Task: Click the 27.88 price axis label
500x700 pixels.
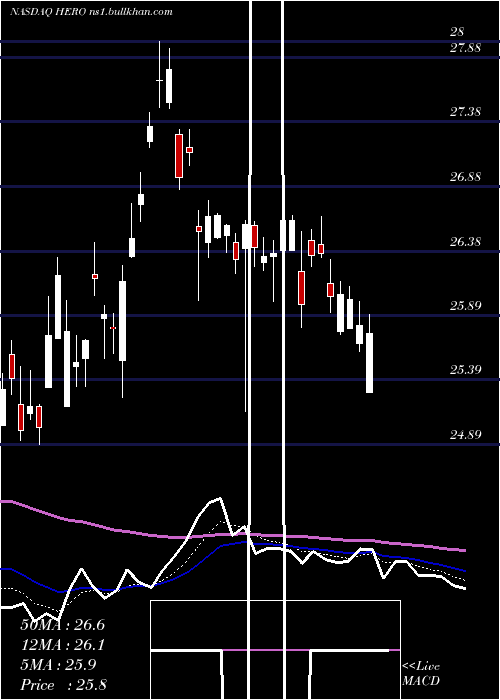Action: click(x=465, y=48)
